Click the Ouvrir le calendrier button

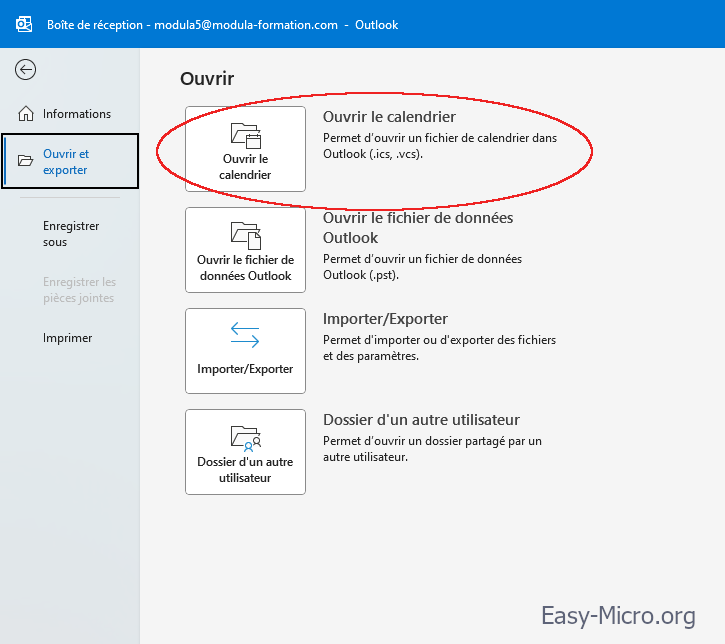246,149
